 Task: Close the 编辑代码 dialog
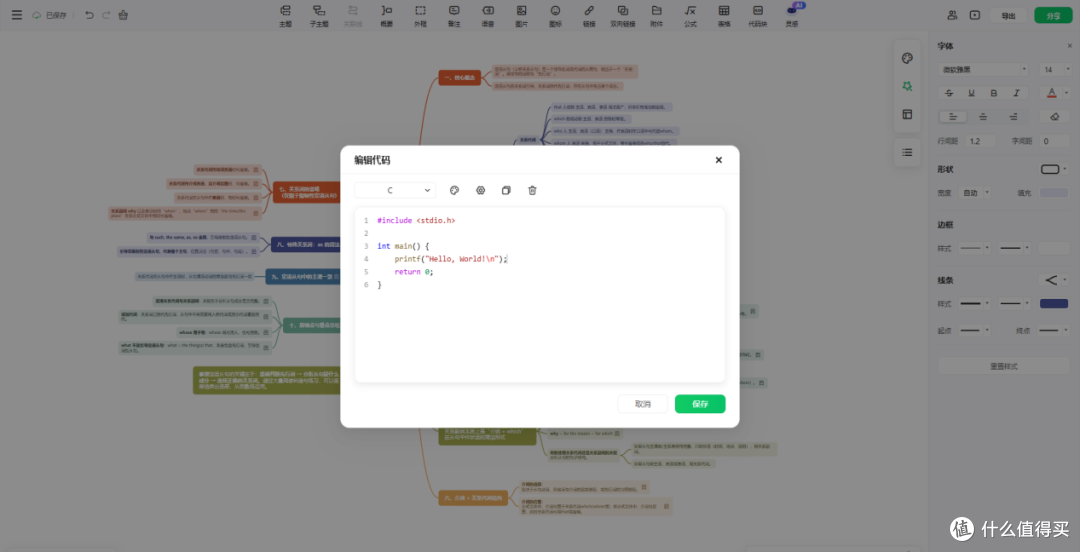coord(718,160)
